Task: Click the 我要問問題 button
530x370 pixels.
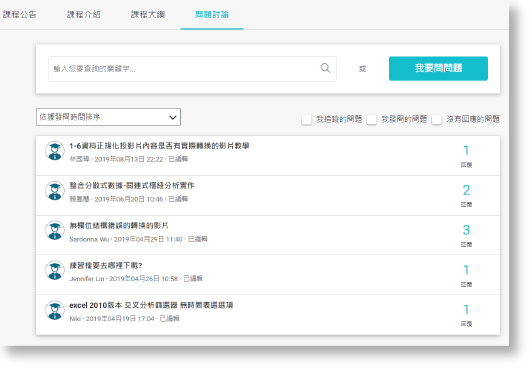Action: tap(438, 69)
